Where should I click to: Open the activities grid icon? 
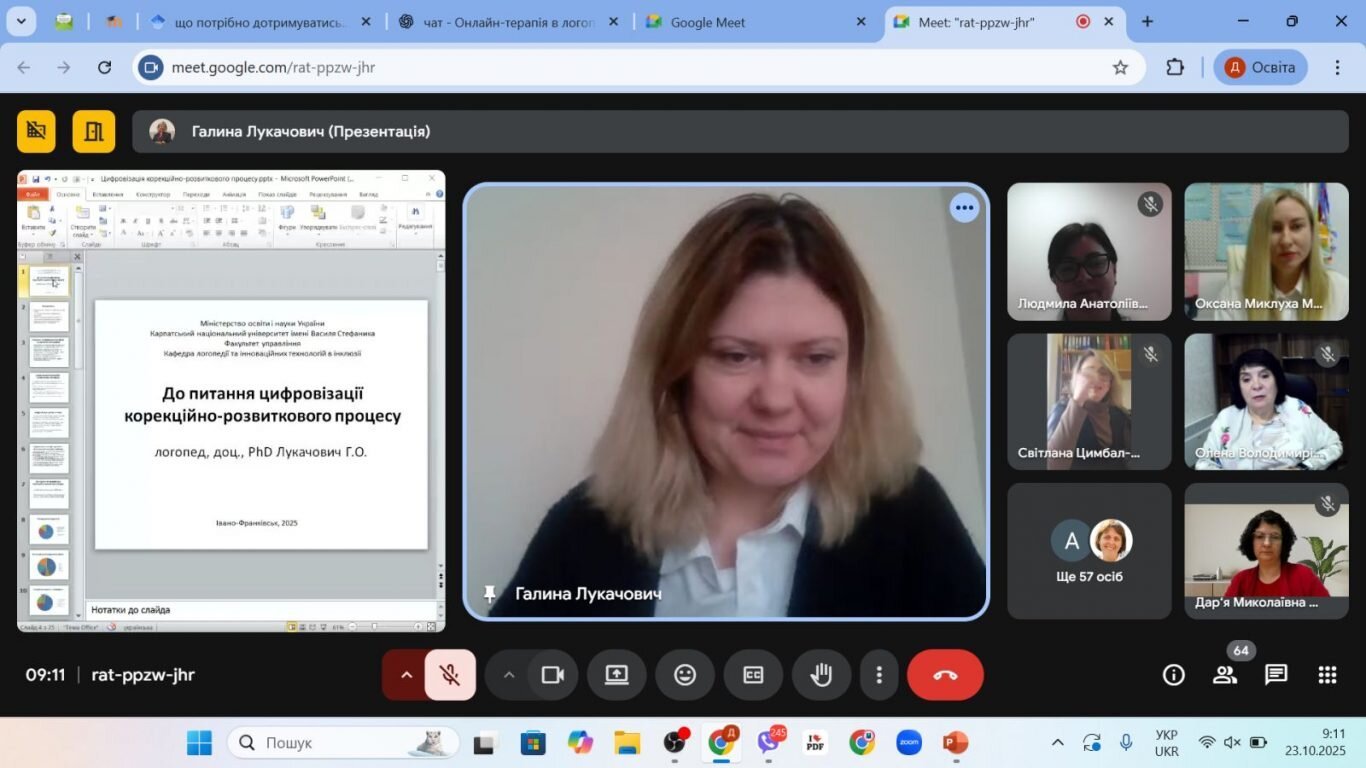pos(1327,675)
